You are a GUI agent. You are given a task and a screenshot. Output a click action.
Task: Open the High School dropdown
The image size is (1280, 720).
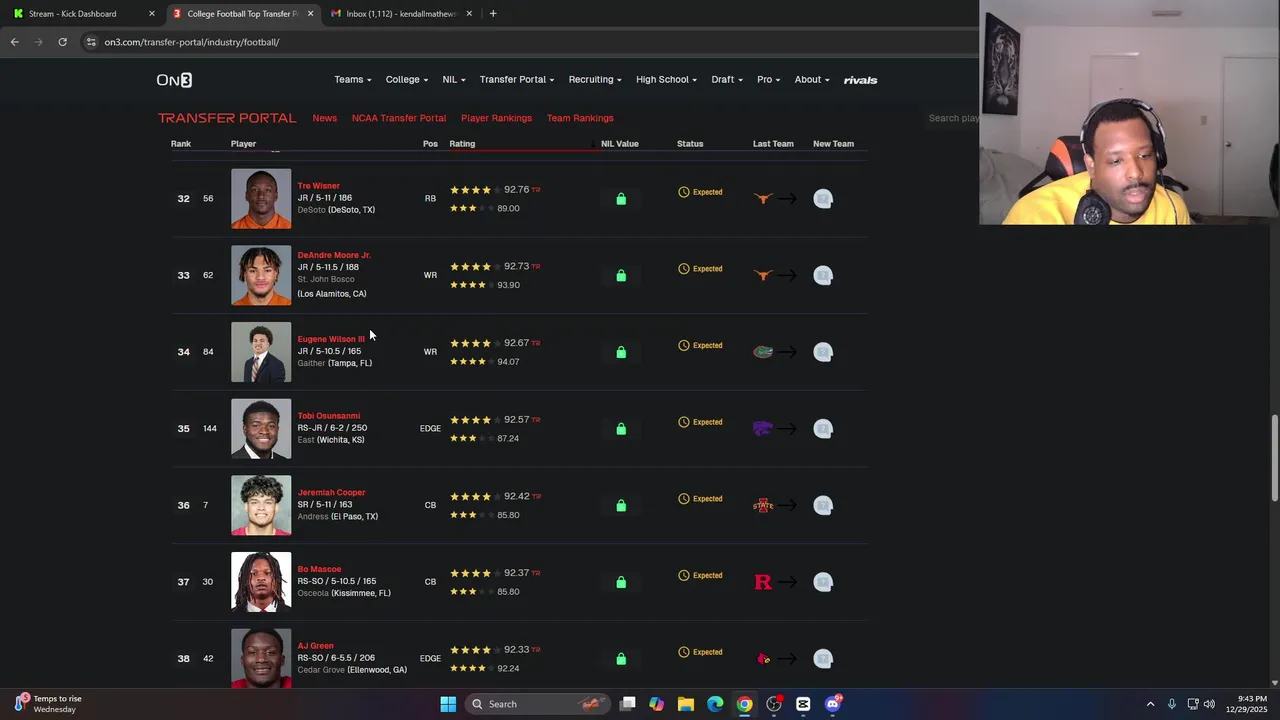pos(666,80)
